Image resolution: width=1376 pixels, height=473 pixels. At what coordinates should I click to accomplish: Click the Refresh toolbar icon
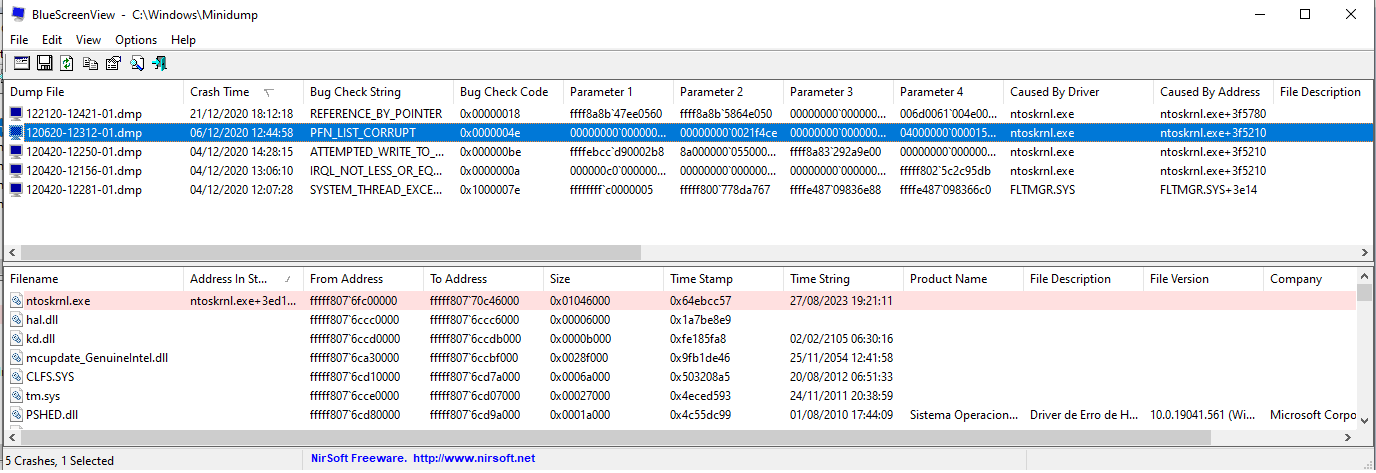pos(67,63)
